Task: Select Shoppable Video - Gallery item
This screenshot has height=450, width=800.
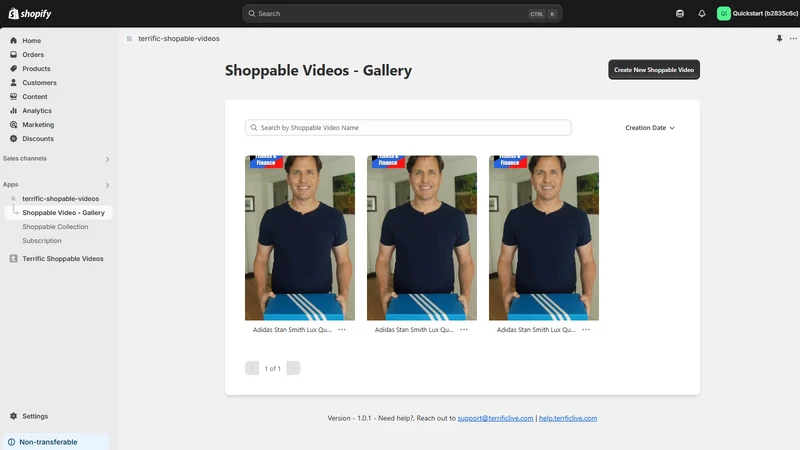Action: [59, 212]
